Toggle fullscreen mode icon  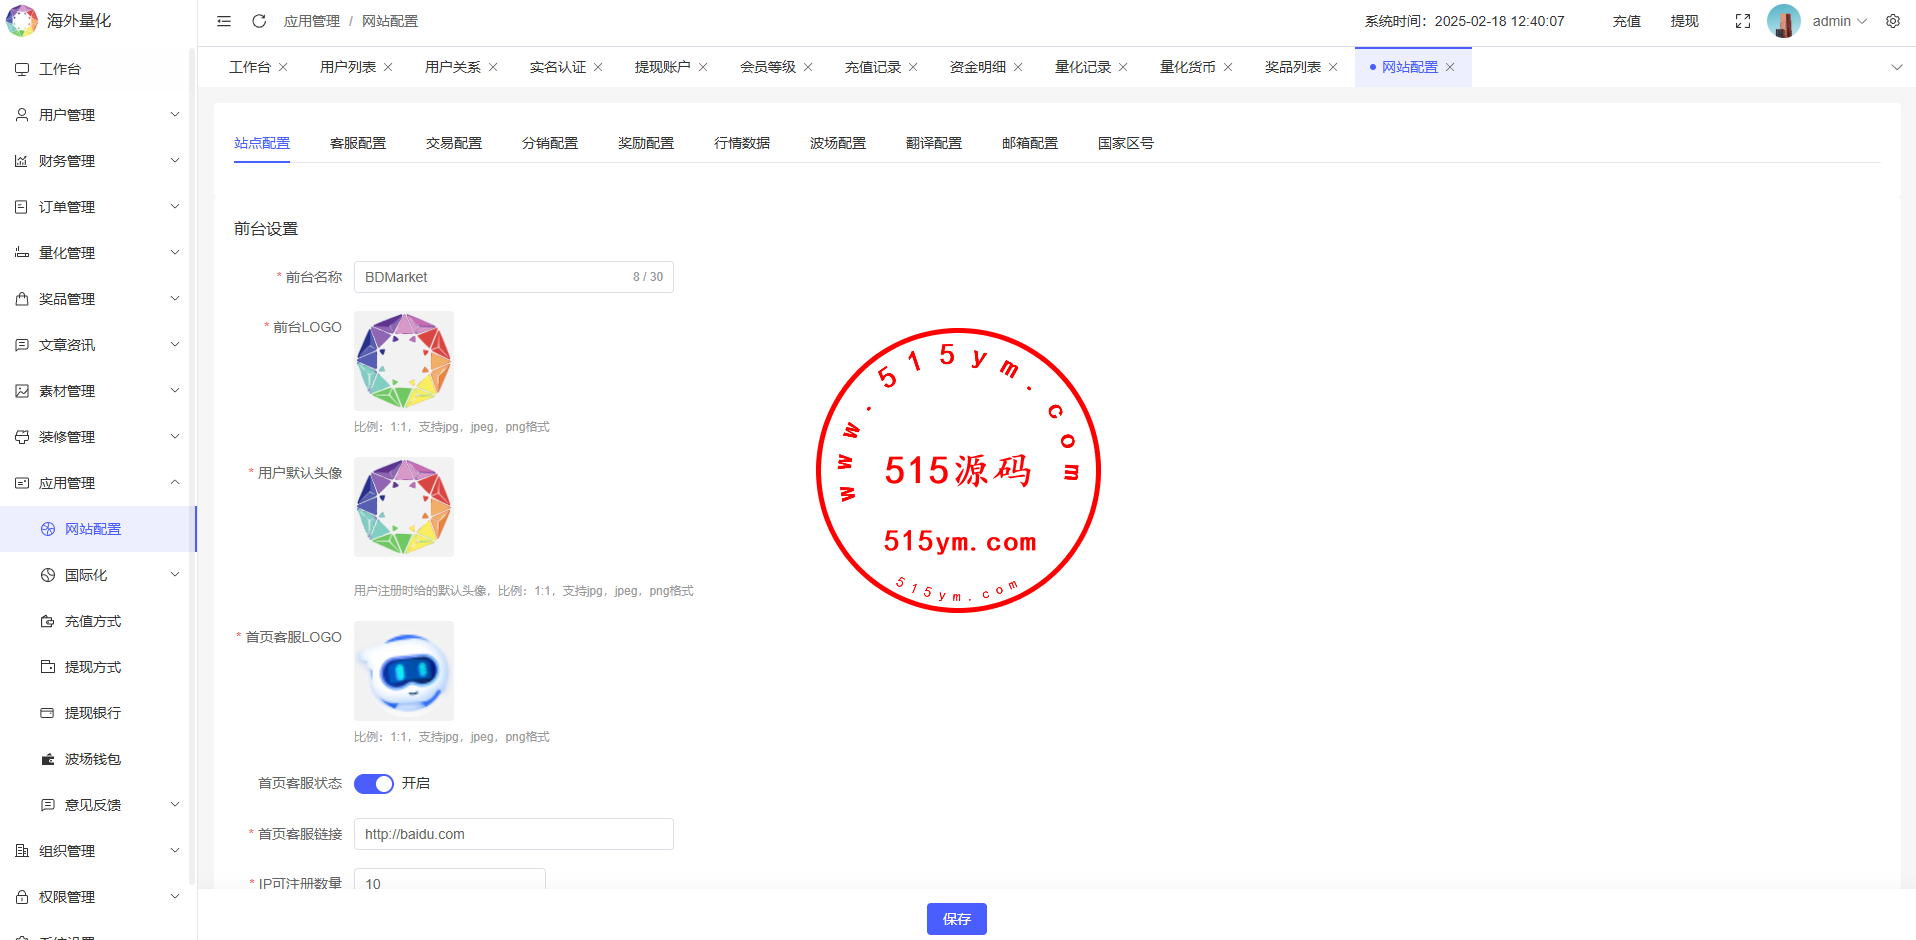1742,21
